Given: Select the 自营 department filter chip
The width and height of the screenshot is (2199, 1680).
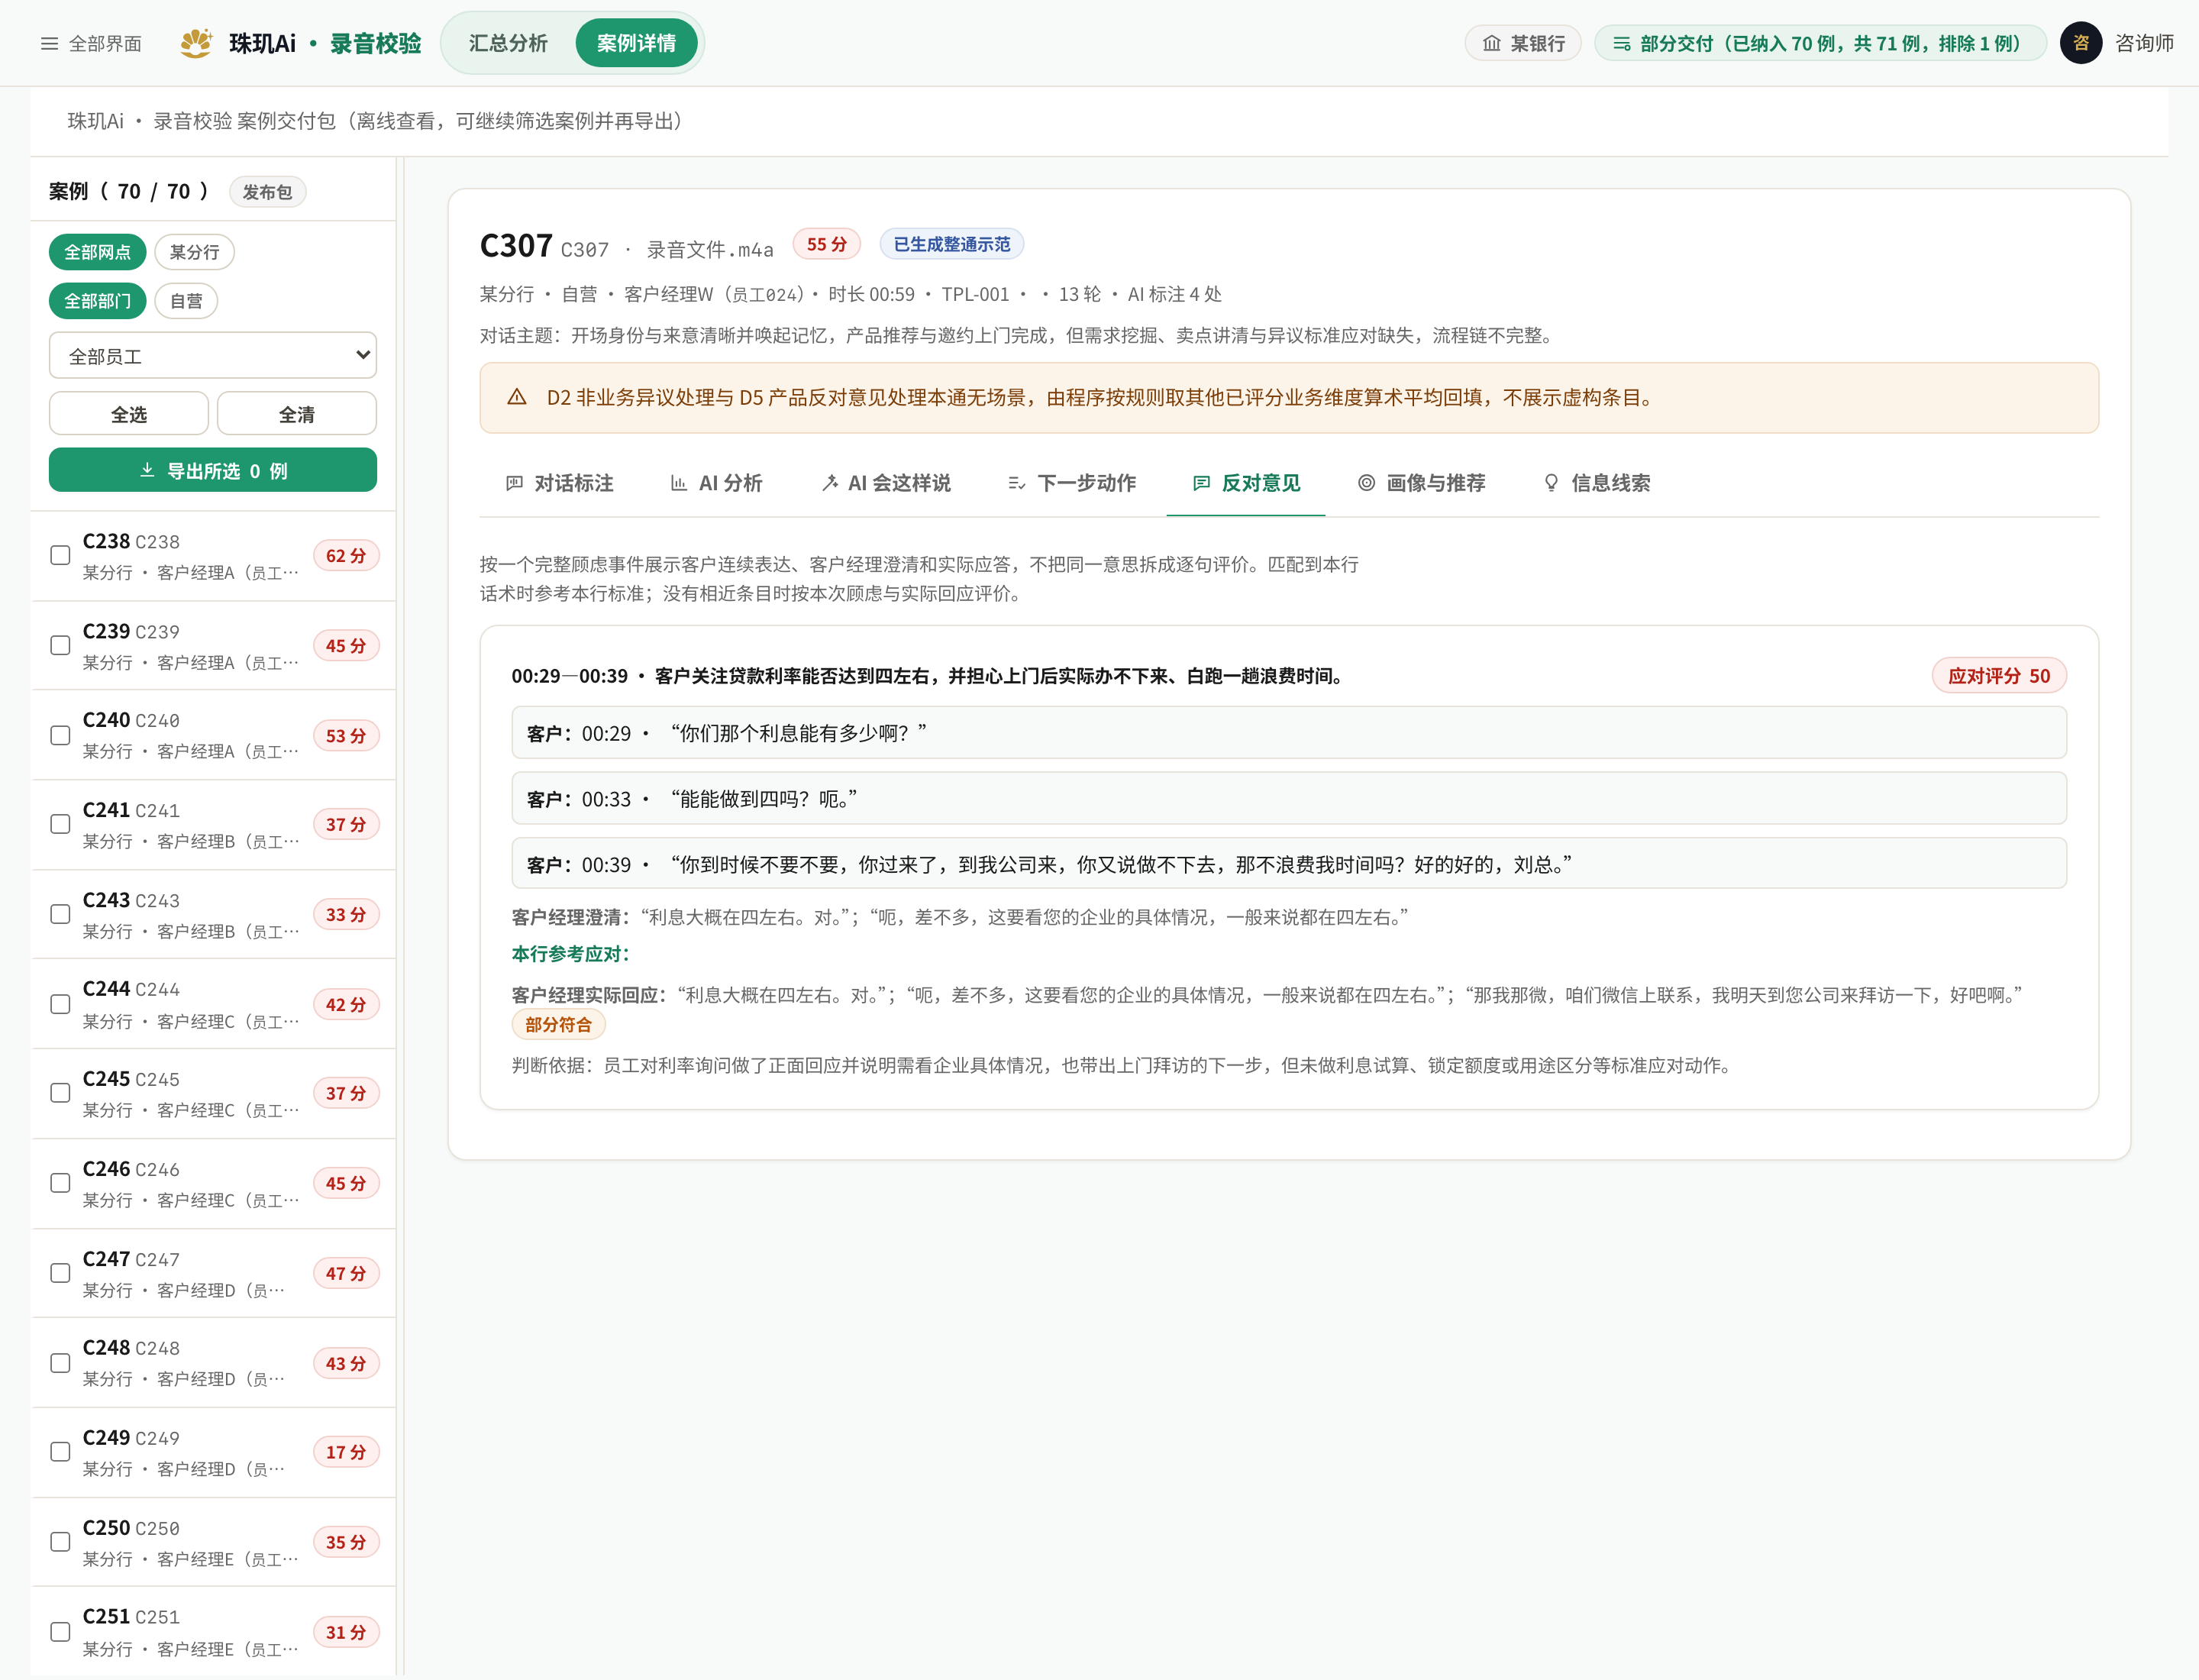Looking at the screenshot, I should pos(186,300).
